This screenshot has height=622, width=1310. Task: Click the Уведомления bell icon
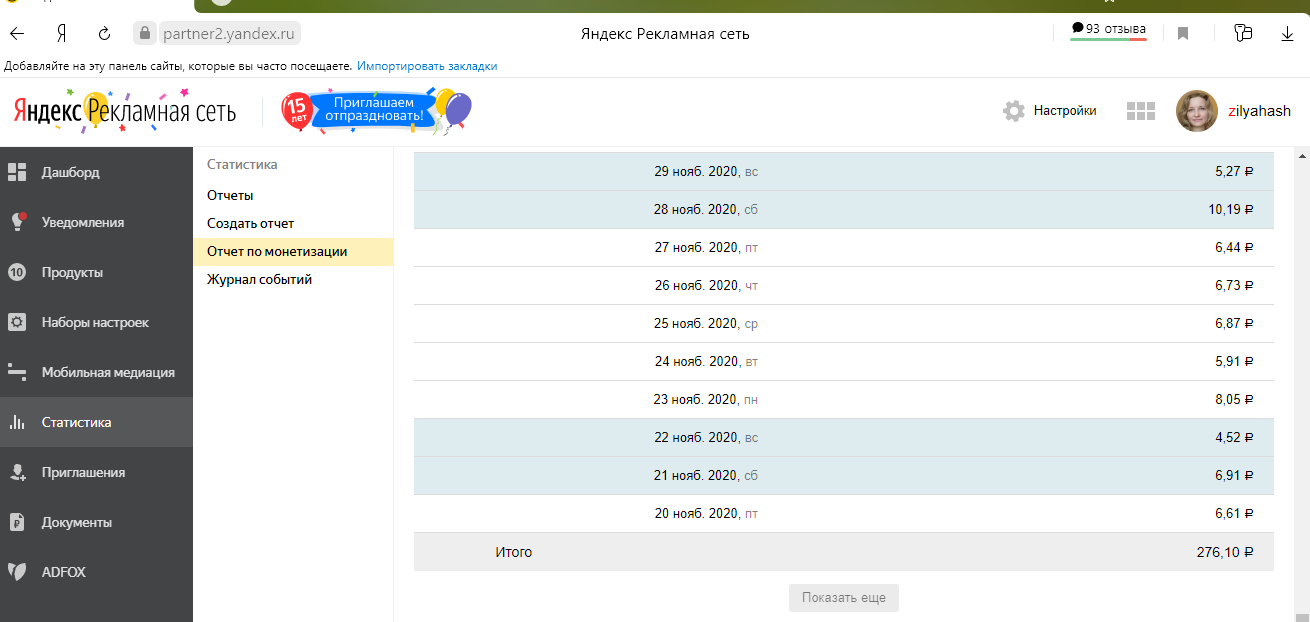pos(17,222)
